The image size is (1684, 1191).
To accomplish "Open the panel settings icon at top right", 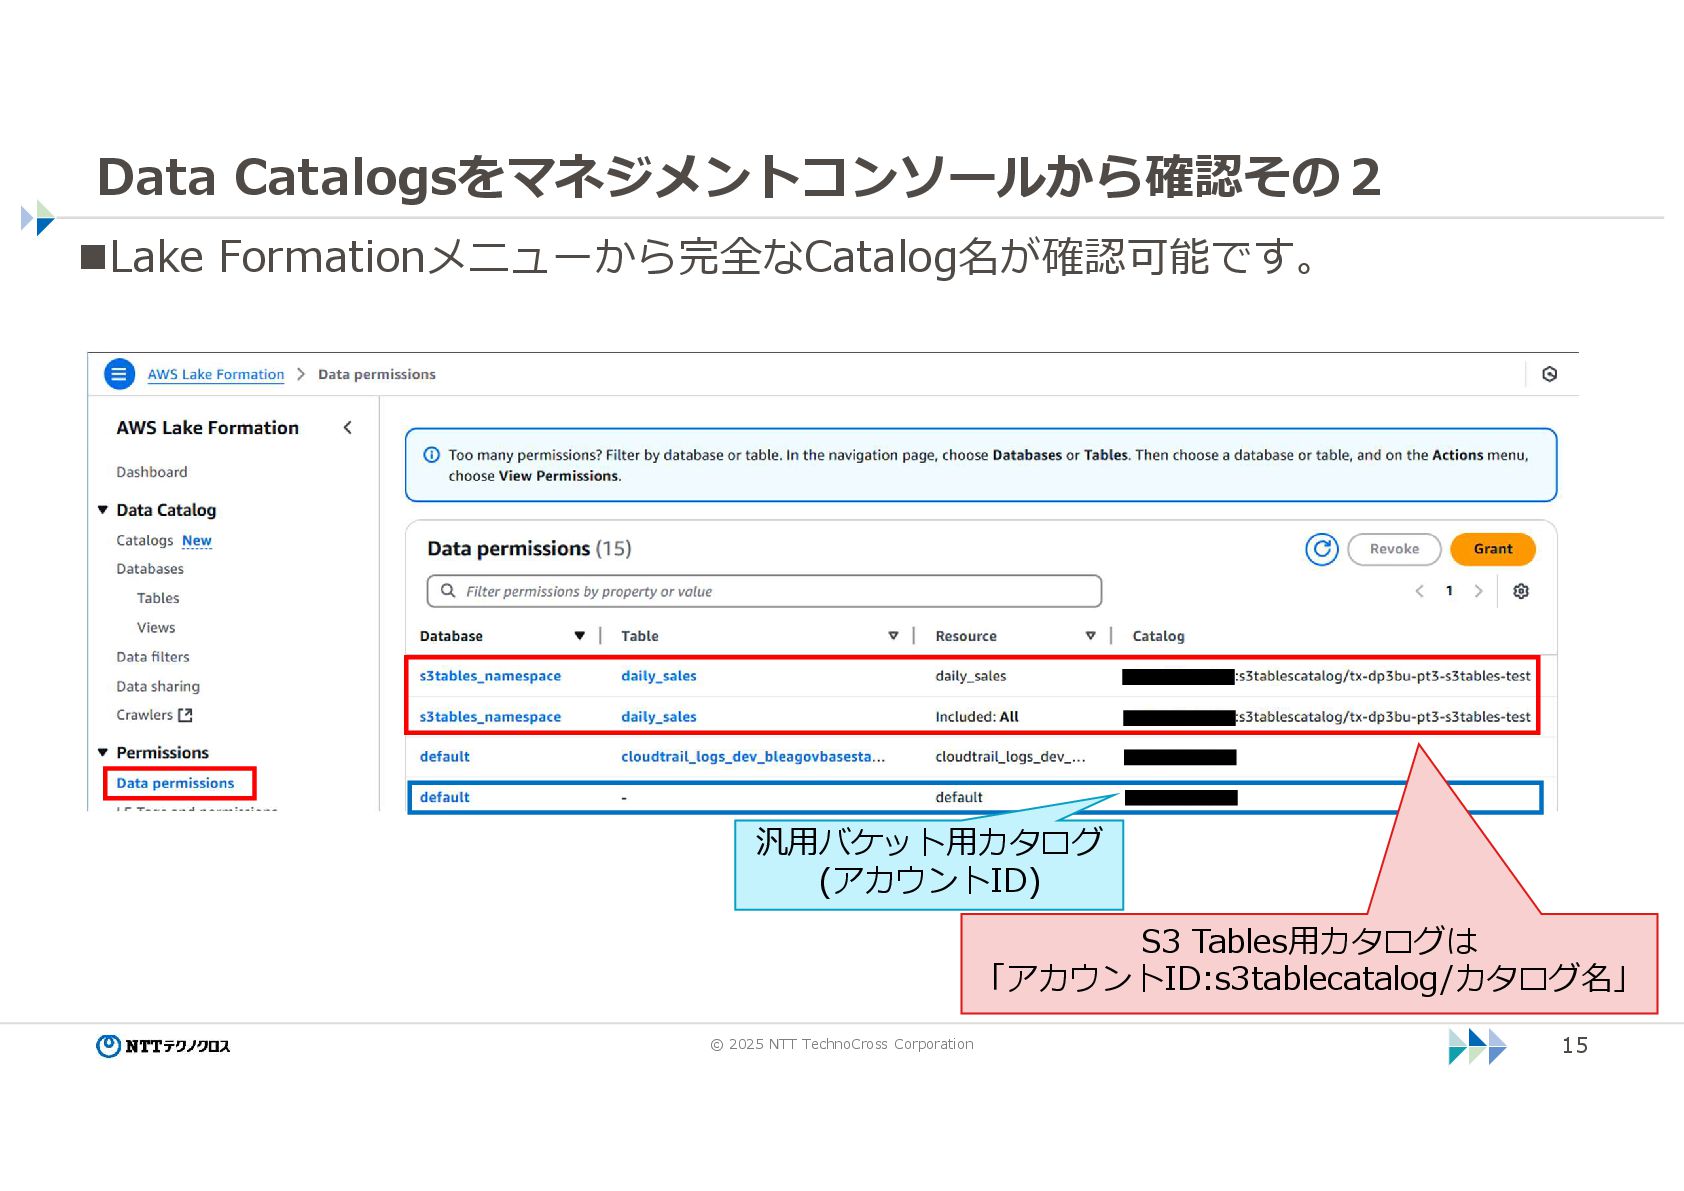I will 1549,374.
